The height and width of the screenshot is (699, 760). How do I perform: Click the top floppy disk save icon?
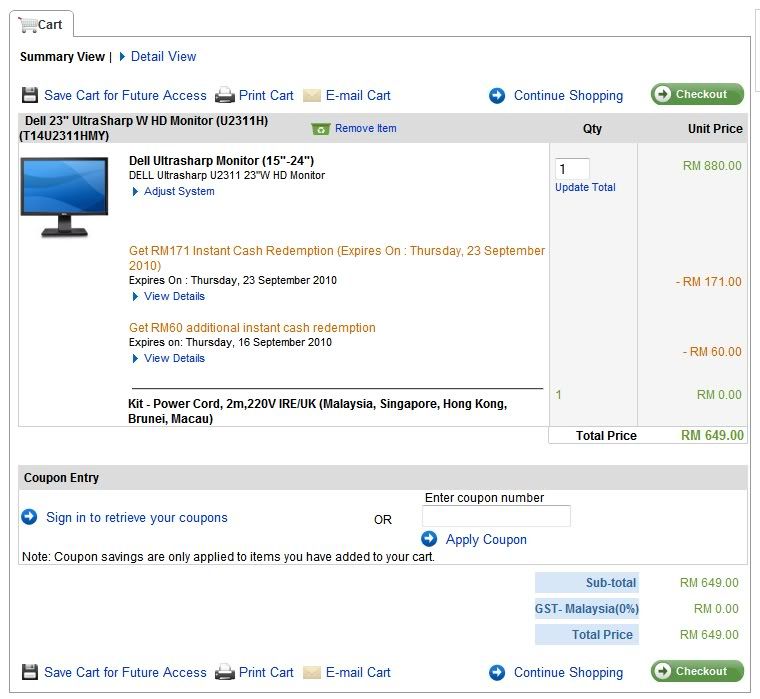coord(30,96)
